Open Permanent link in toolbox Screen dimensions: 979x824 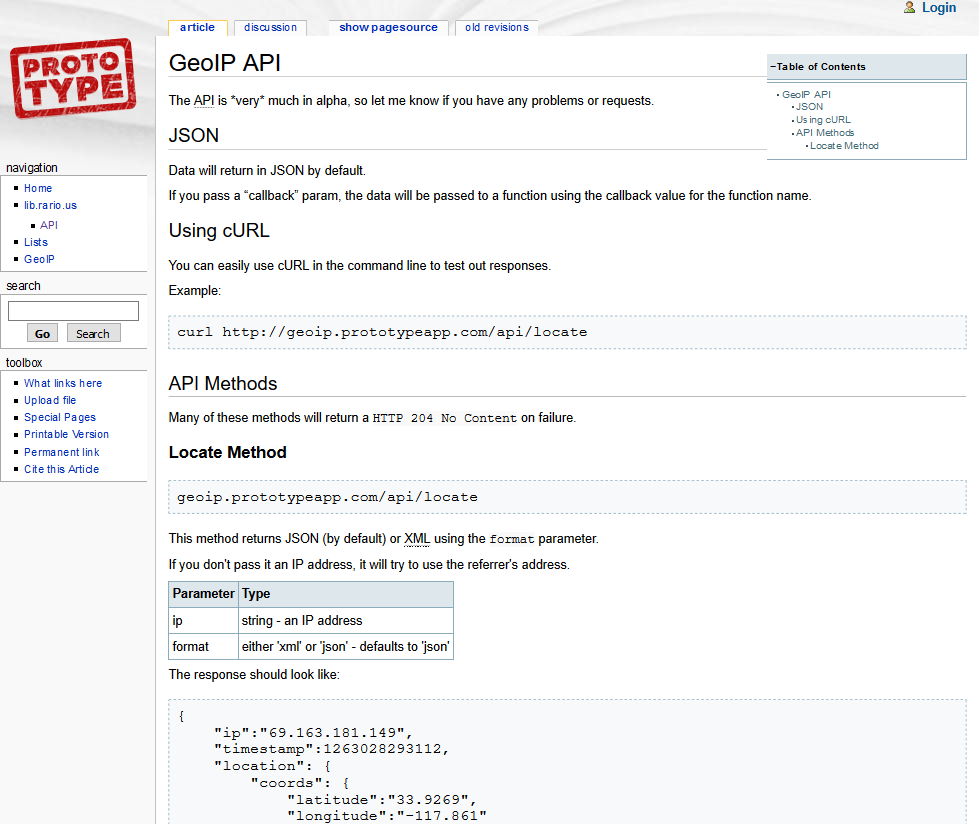62,452
